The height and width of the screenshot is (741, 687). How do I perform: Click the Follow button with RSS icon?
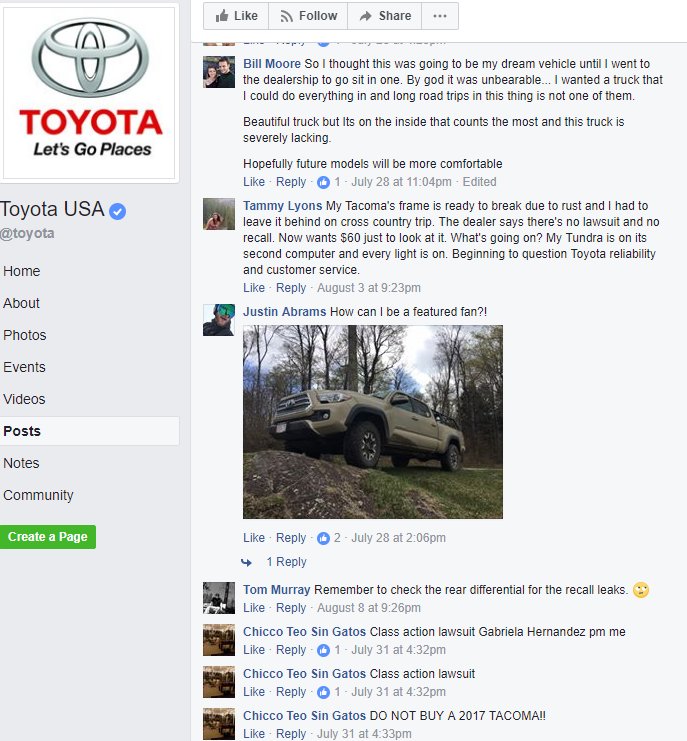point(308,16)
